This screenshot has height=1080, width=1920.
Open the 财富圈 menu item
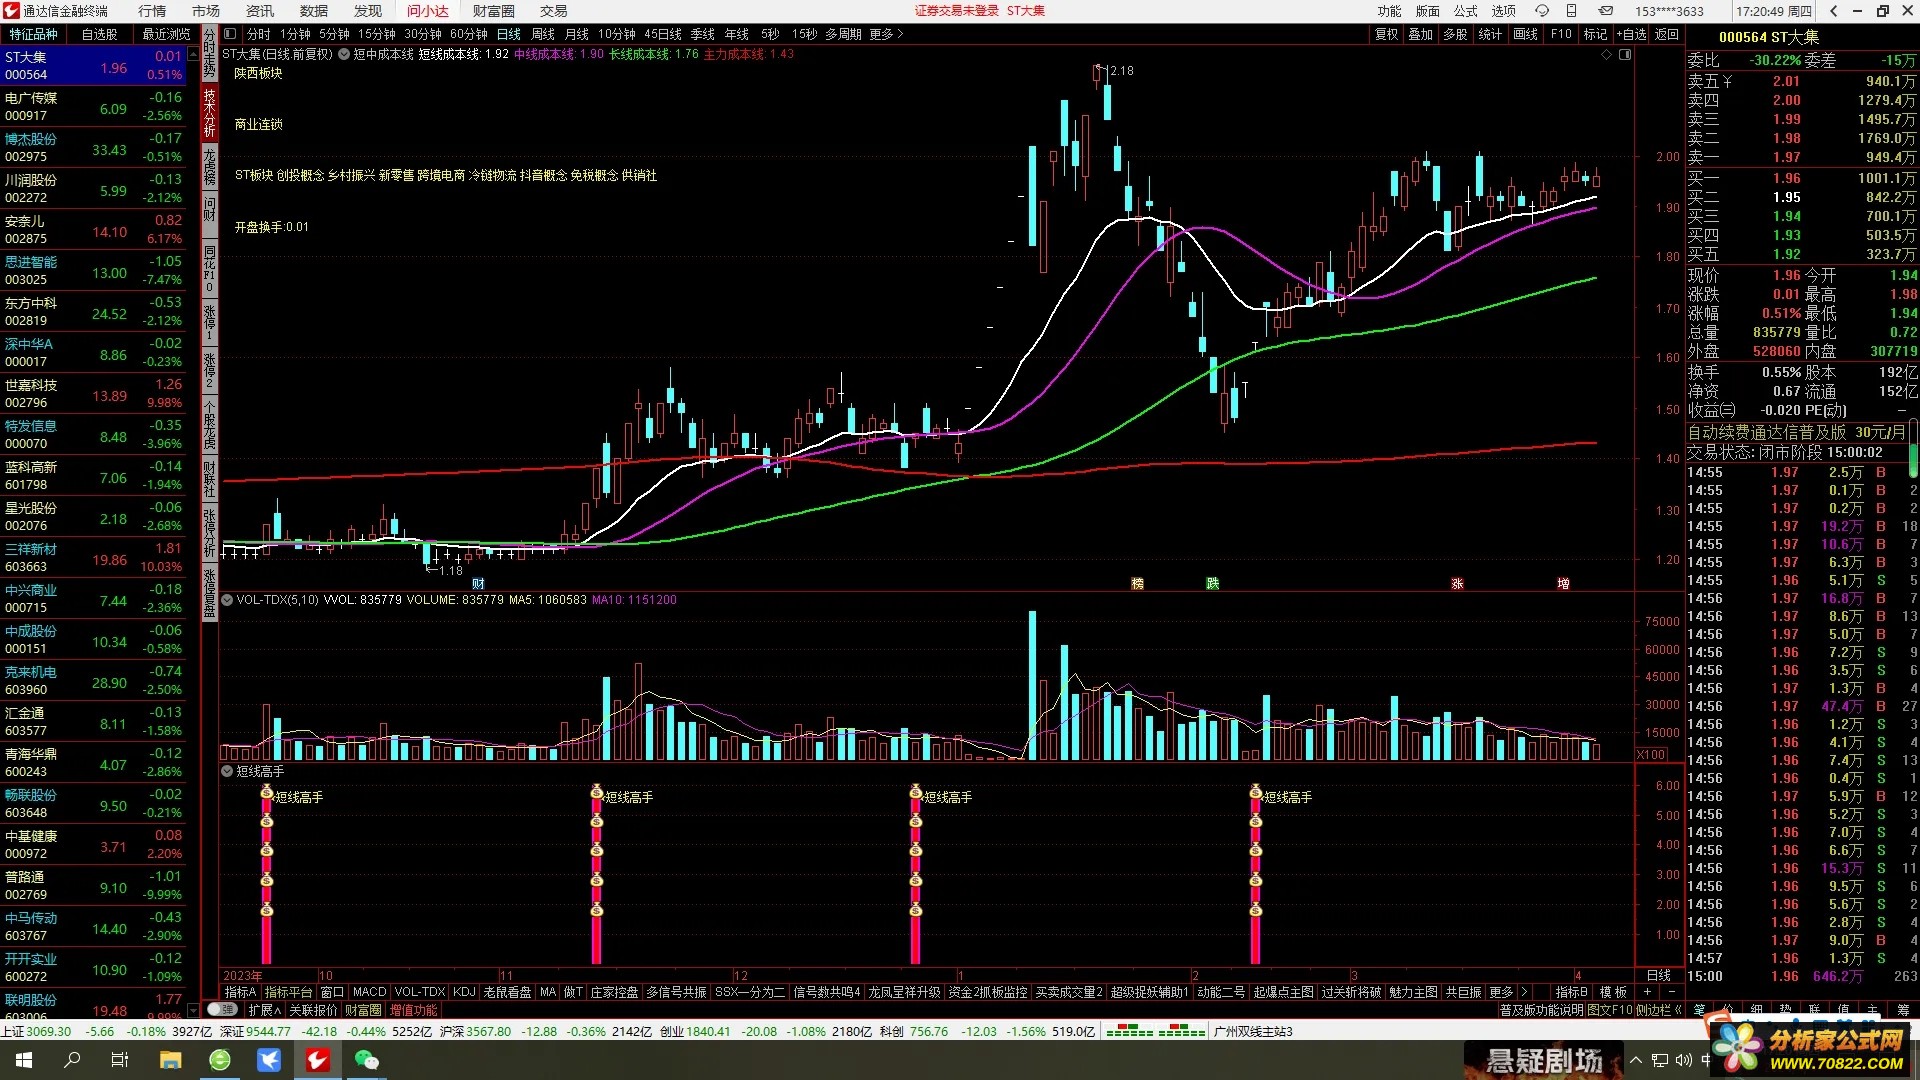[494, 11]
